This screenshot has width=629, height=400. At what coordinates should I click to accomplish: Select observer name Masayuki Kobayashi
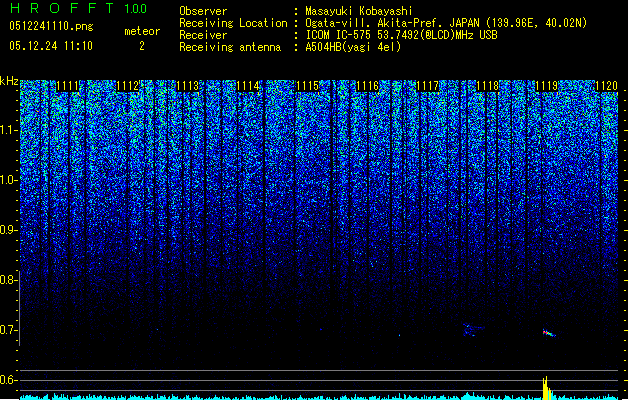tap(358, 12)
